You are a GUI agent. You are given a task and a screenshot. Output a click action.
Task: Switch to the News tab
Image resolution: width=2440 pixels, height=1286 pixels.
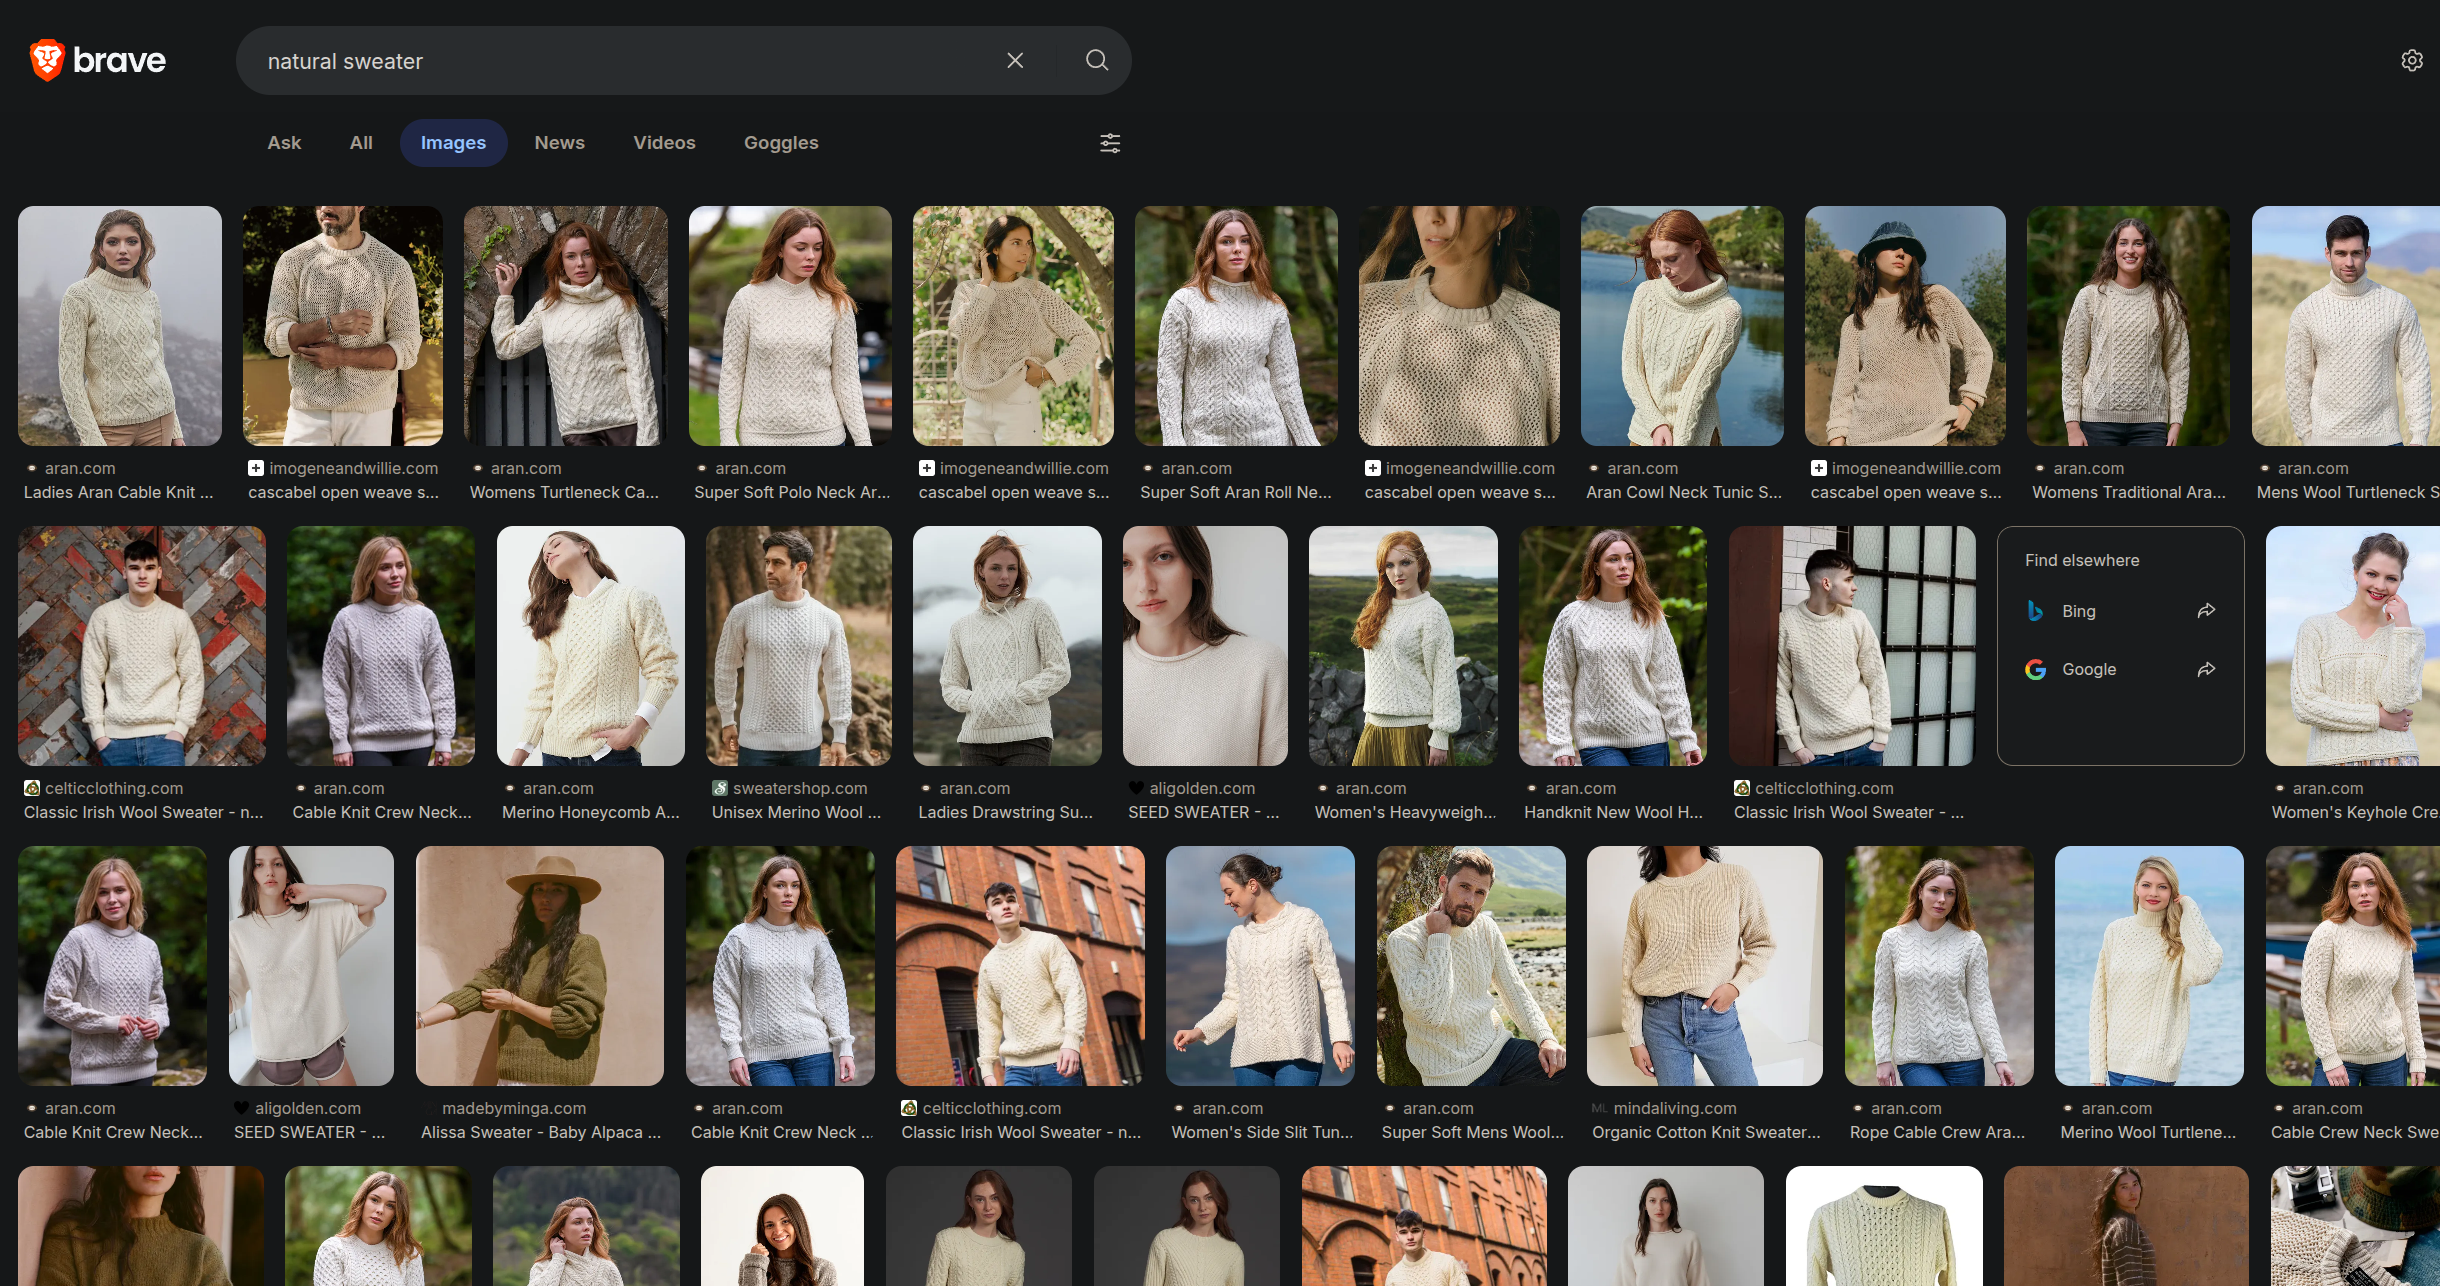click(559, 143)
